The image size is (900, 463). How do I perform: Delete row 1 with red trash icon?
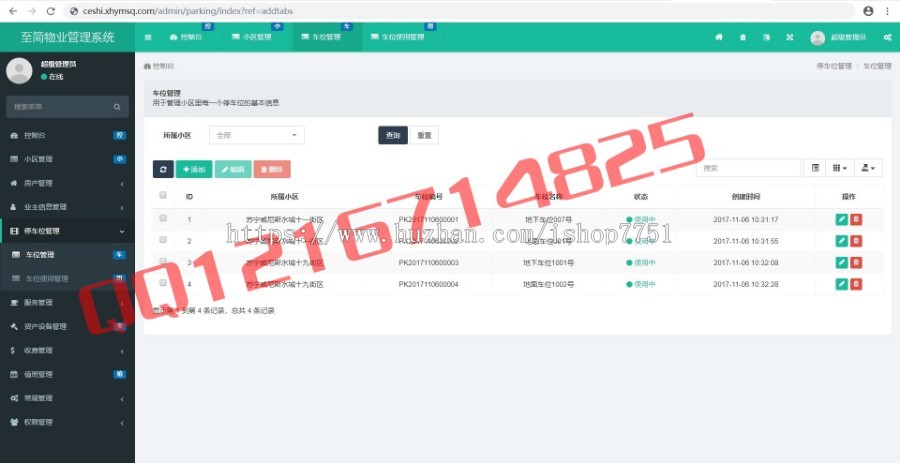click(x=856, y=219)
